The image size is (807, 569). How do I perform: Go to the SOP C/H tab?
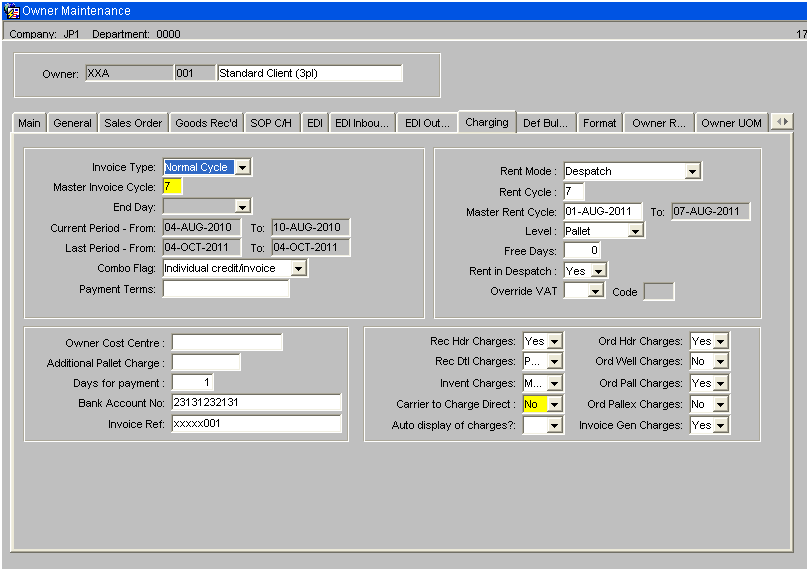click(271, 123)
